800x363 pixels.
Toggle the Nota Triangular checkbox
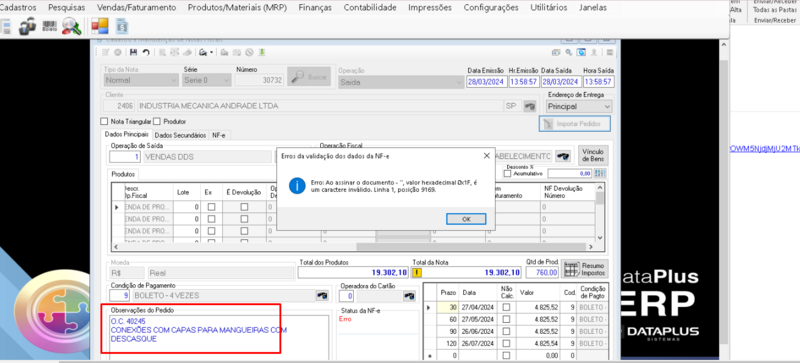point(104,122)
